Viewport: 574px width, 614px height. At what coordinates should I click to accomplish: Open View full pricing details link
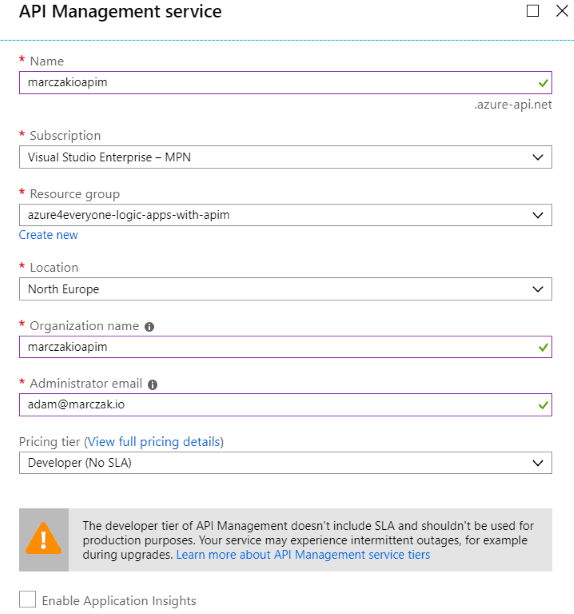coord(153,442)
